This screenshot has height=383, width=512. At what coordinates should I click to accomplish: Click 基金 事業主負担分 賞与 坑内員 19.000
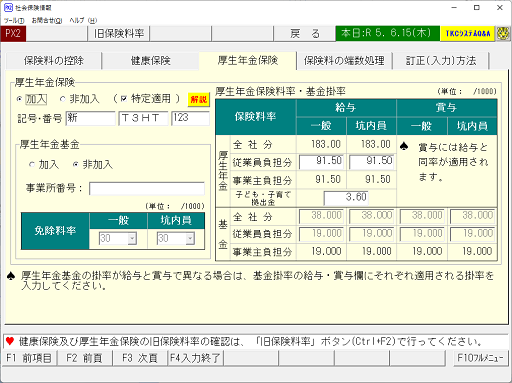click(477, 251)
